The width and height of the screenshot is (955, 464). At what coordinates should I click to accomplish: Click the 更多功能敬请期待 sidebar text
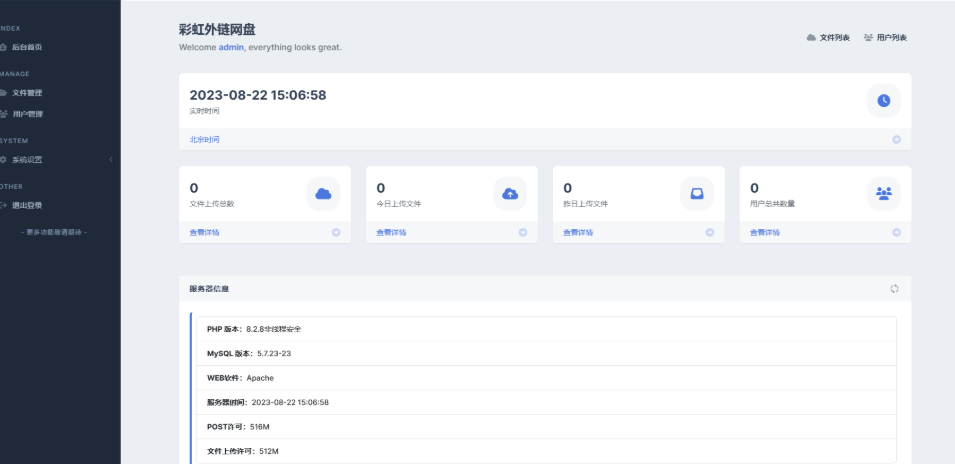pos(54,232)
